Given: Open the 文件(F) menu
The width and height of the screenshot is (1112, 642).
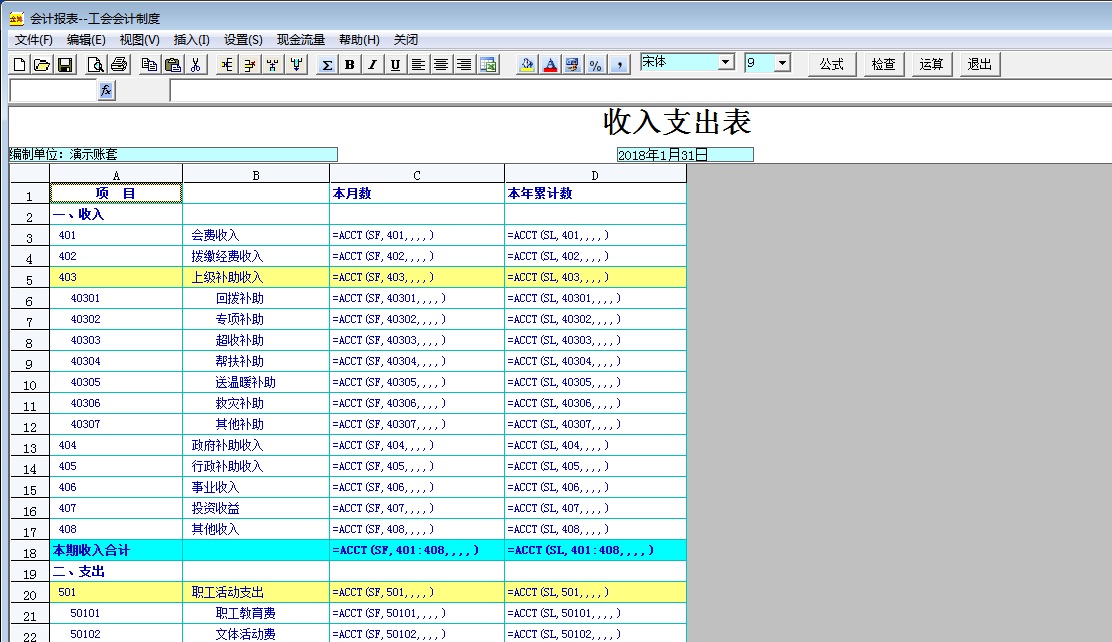Looking at the screenshot, I should pos(34,40).
